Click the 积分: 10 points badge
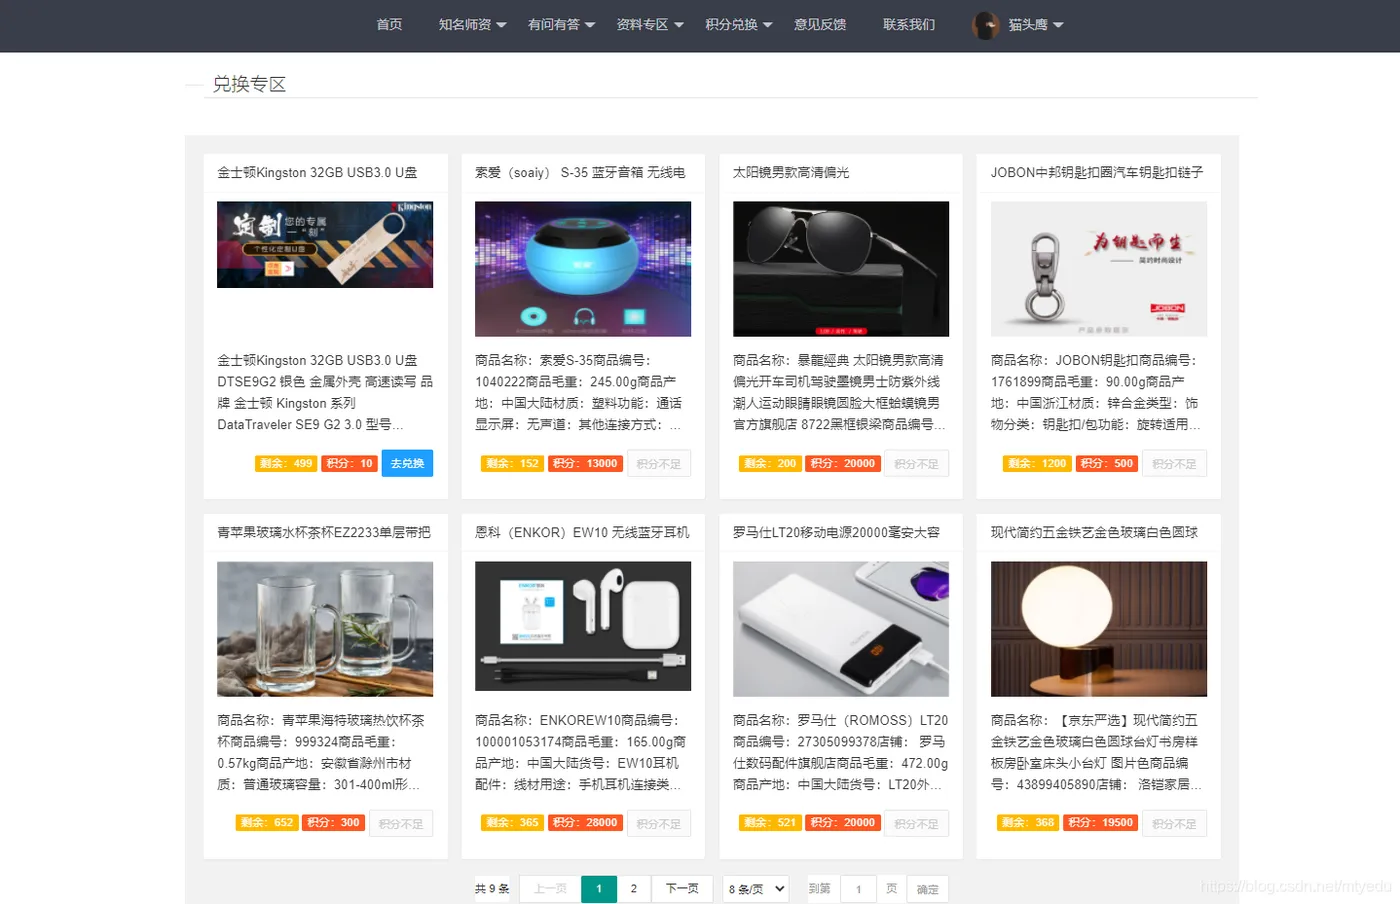The width and height of the screenshot is (1400, 904). click(x=349, y=463)
